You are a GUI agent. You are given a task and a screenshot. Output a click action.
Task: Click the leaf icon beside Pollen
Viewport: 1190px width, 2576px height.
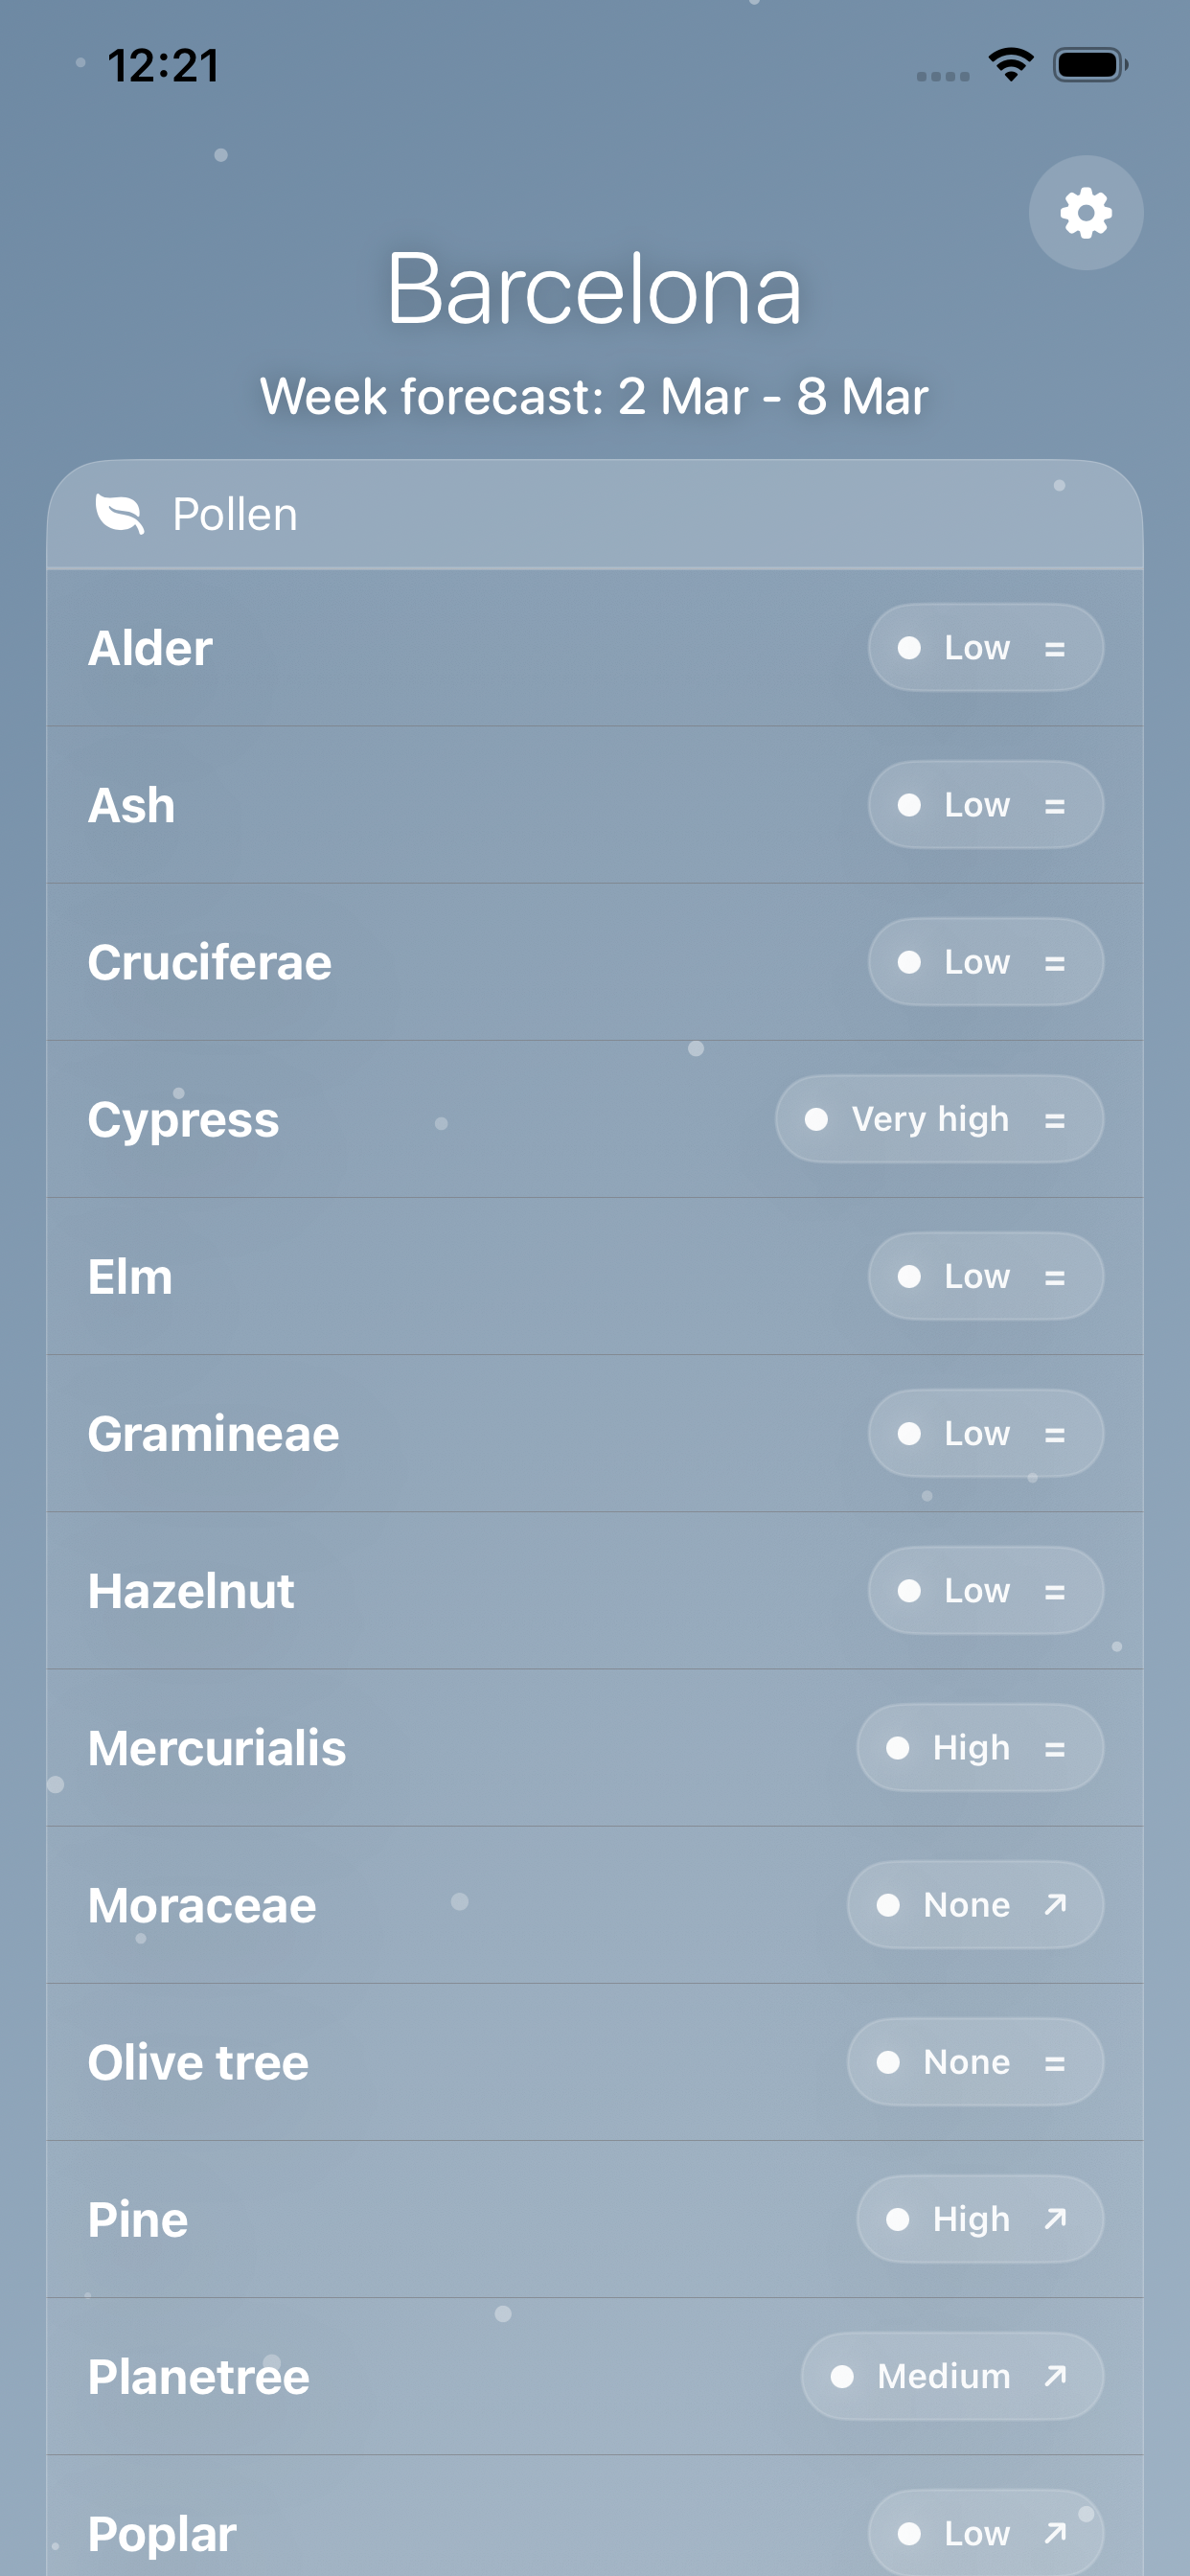(120, 513)
